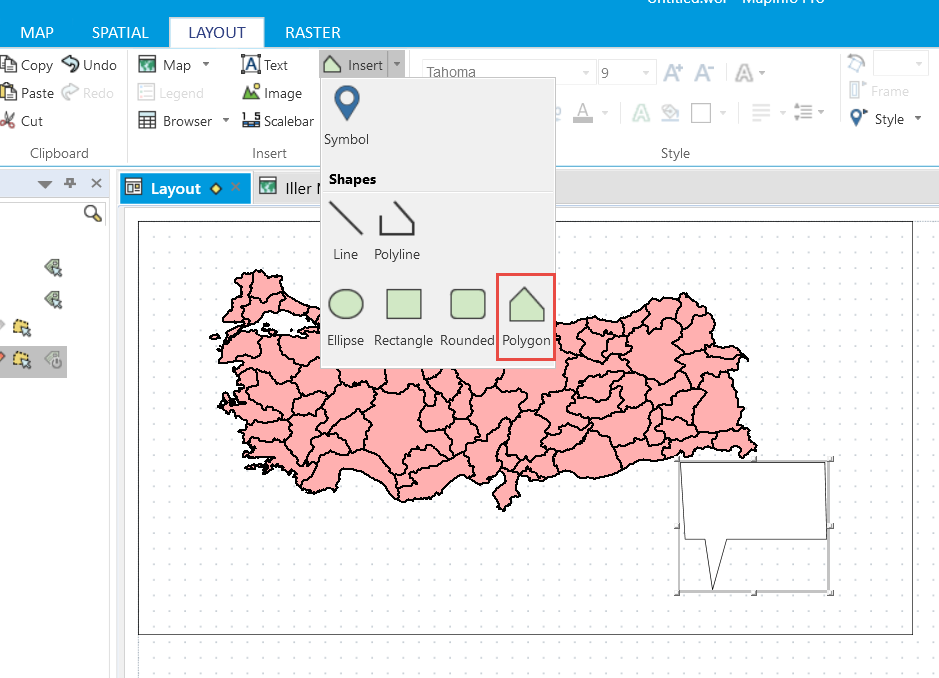Toggle the selectable icon on unhighlighted row
Viewport: 939px width, 678px height.
(x=22, y=328)
